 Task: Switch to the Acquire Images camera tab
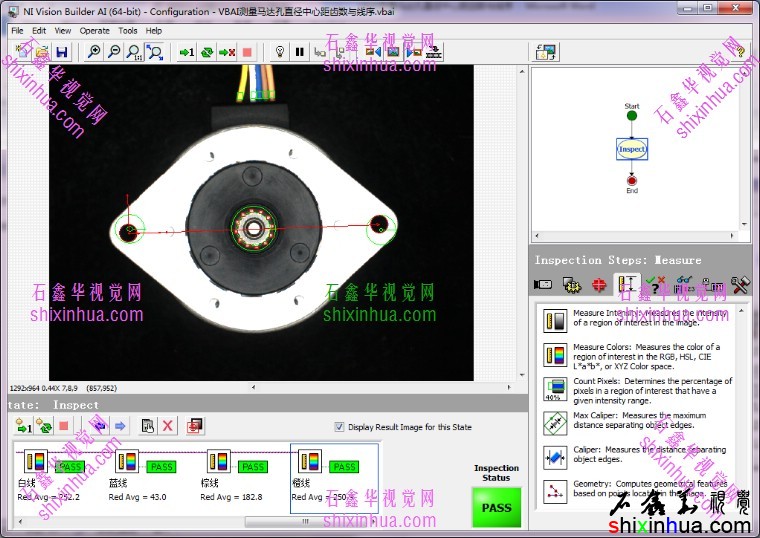(545, 286)
